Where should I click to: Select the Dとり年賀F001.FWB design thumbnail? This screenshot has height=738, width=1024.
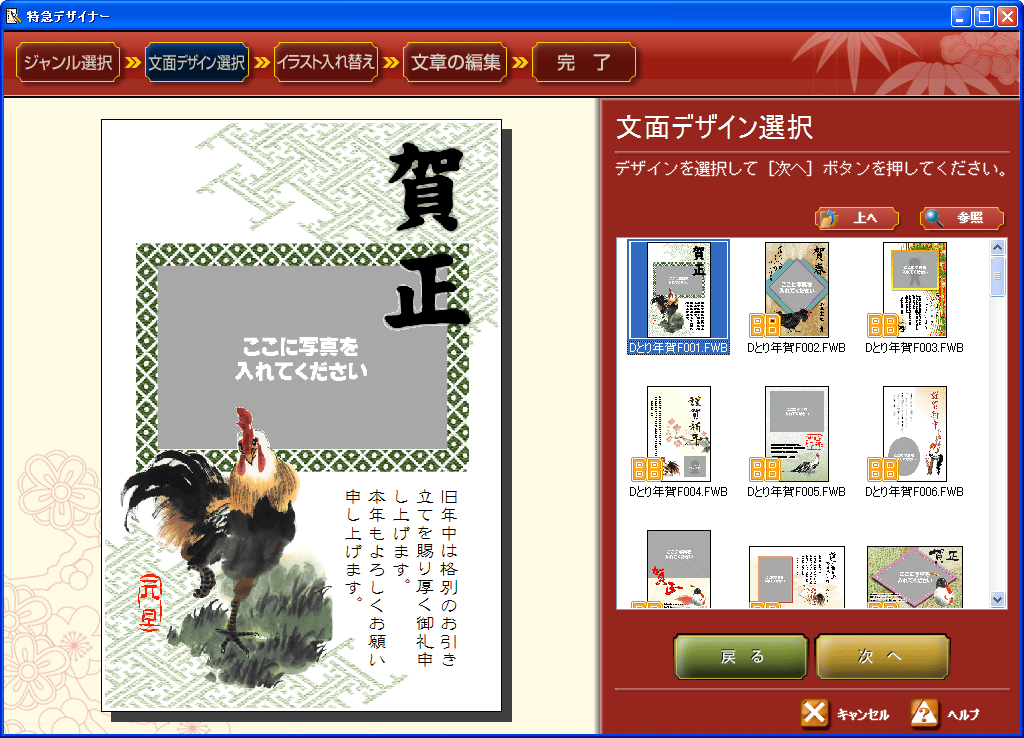678,290
